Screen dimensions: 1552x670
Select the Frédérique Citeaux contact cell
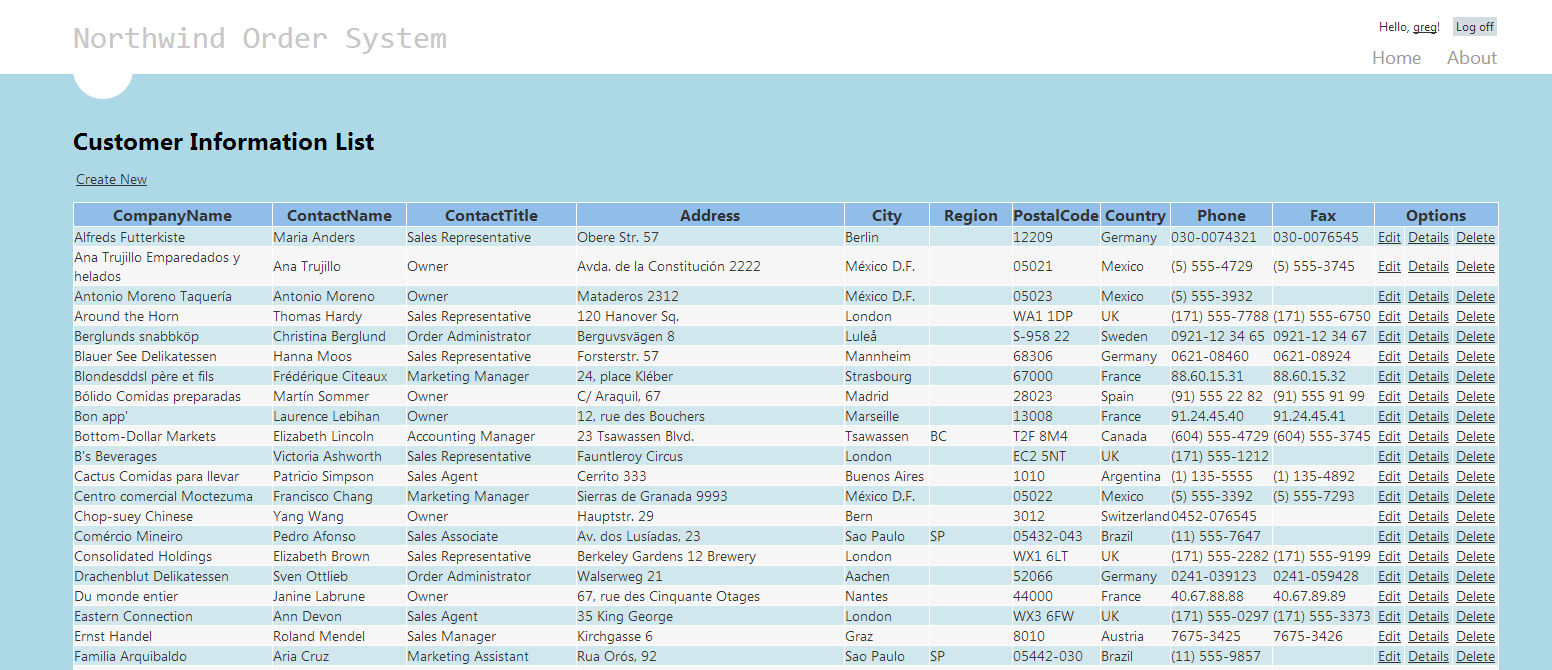[x=339, y=376]
